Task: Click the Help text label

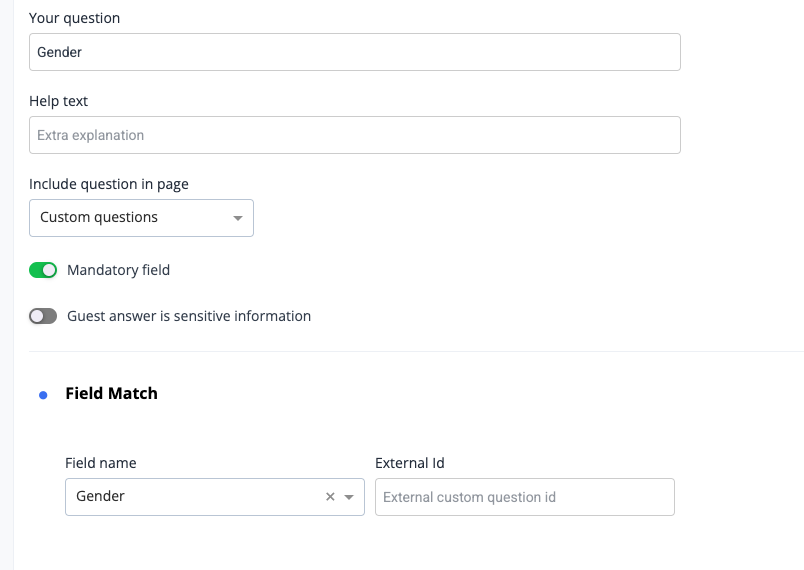Action: [58, 101]
